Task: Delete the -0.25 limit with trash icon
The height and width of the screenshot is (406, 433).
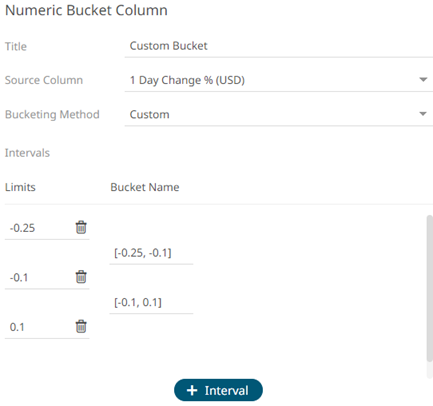Action: tap(81, 227)
